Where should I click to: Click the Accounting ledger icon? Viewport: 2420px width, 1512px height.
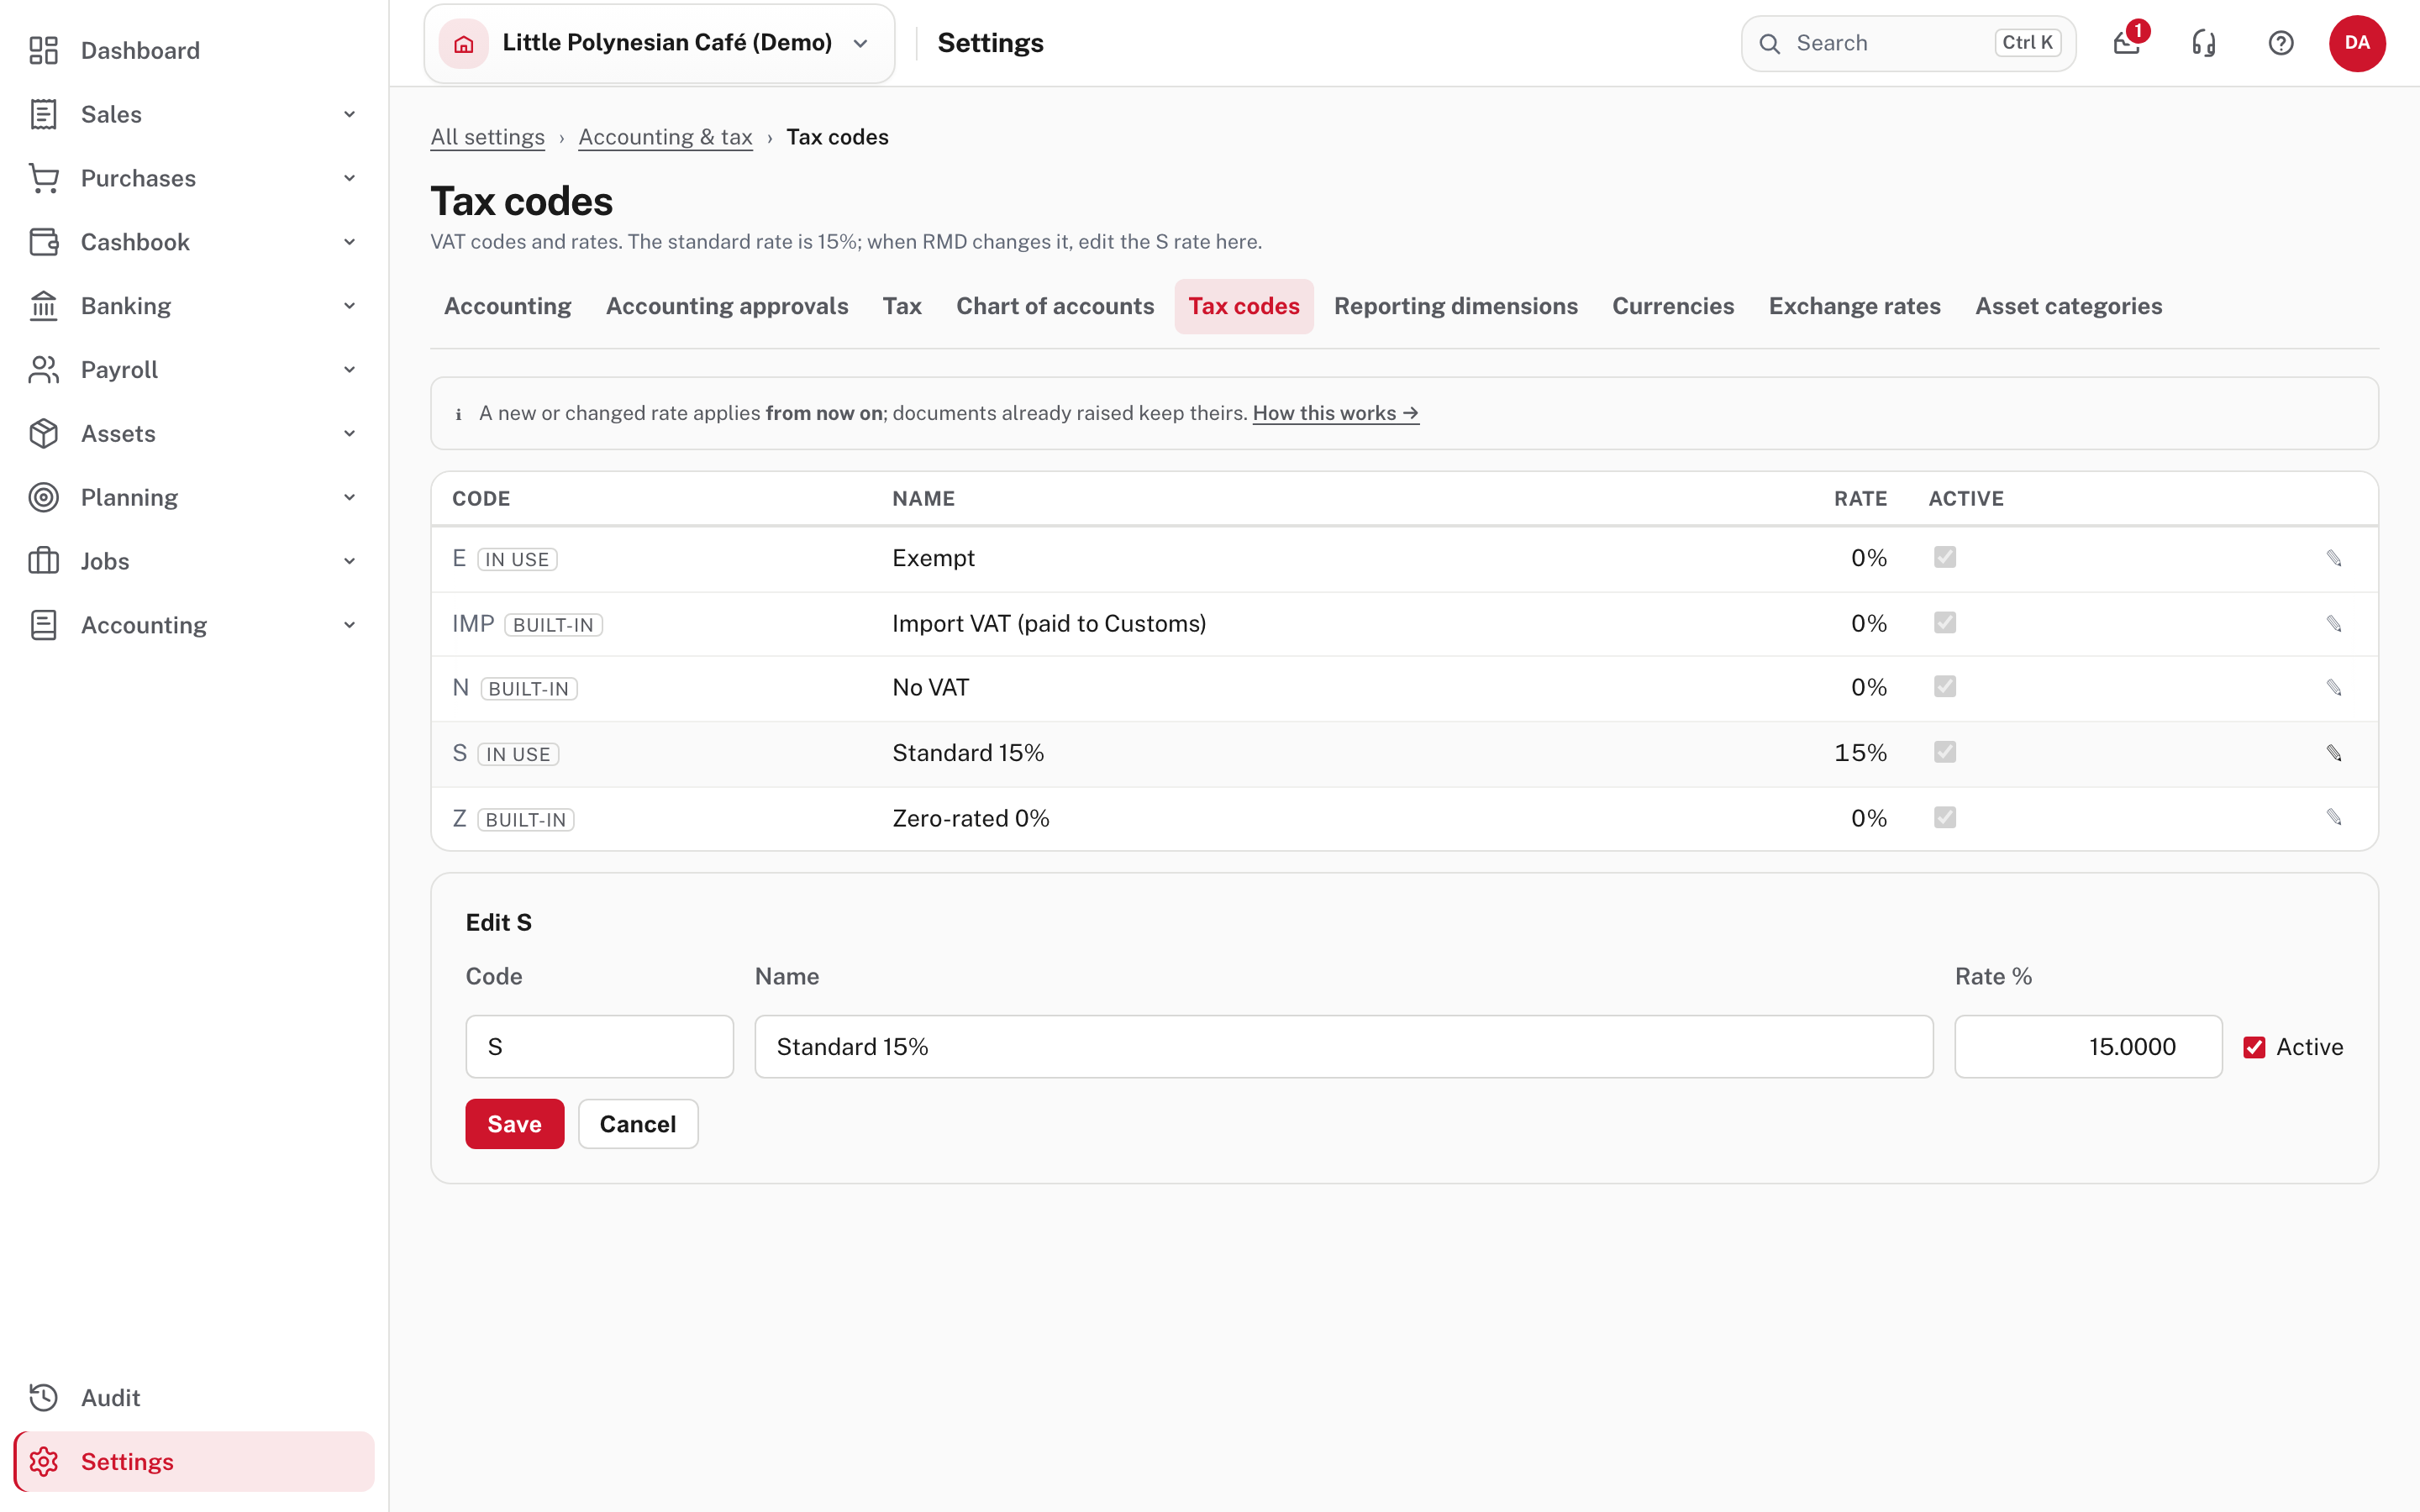[x=43, y=625]
